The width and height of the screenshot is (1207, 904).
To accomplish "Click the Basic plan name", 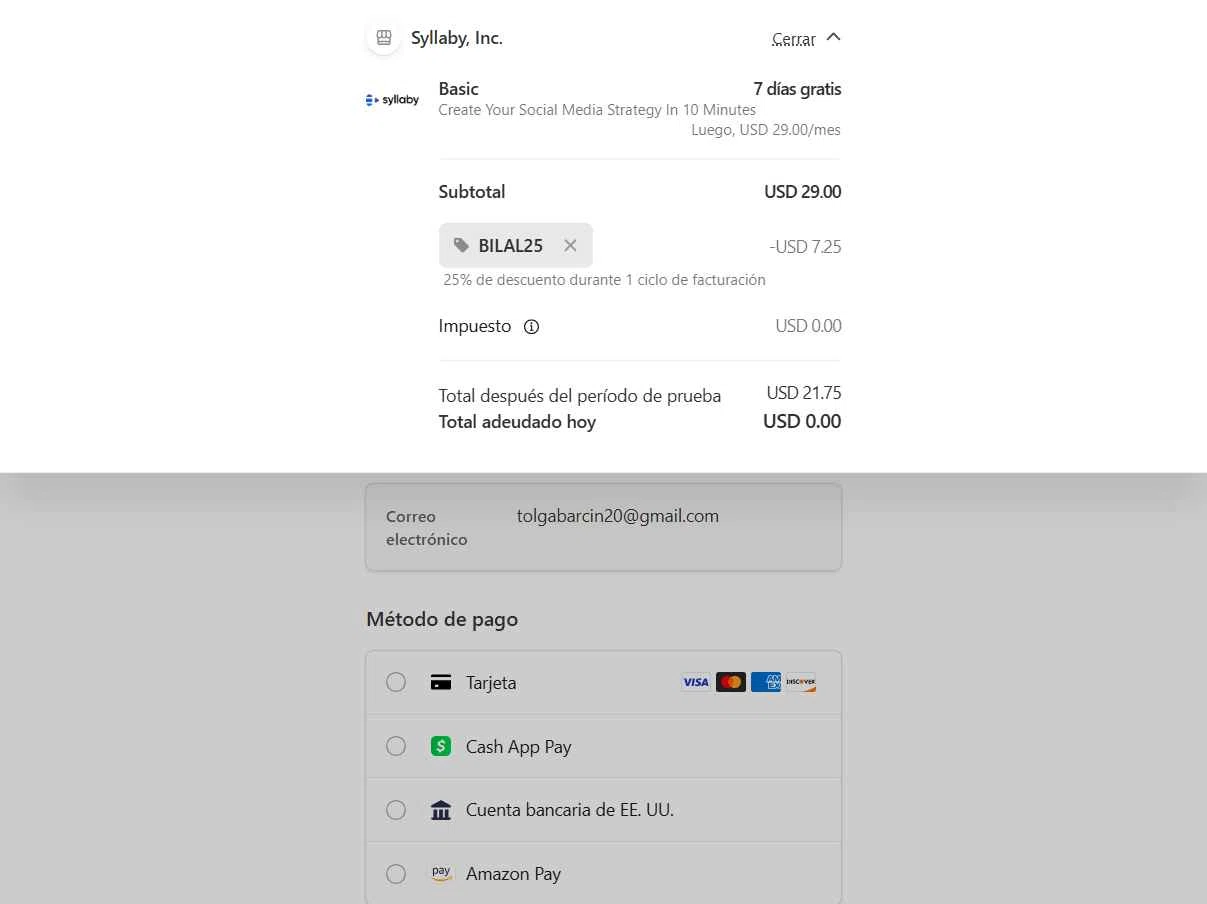I will tap(459, 89).
